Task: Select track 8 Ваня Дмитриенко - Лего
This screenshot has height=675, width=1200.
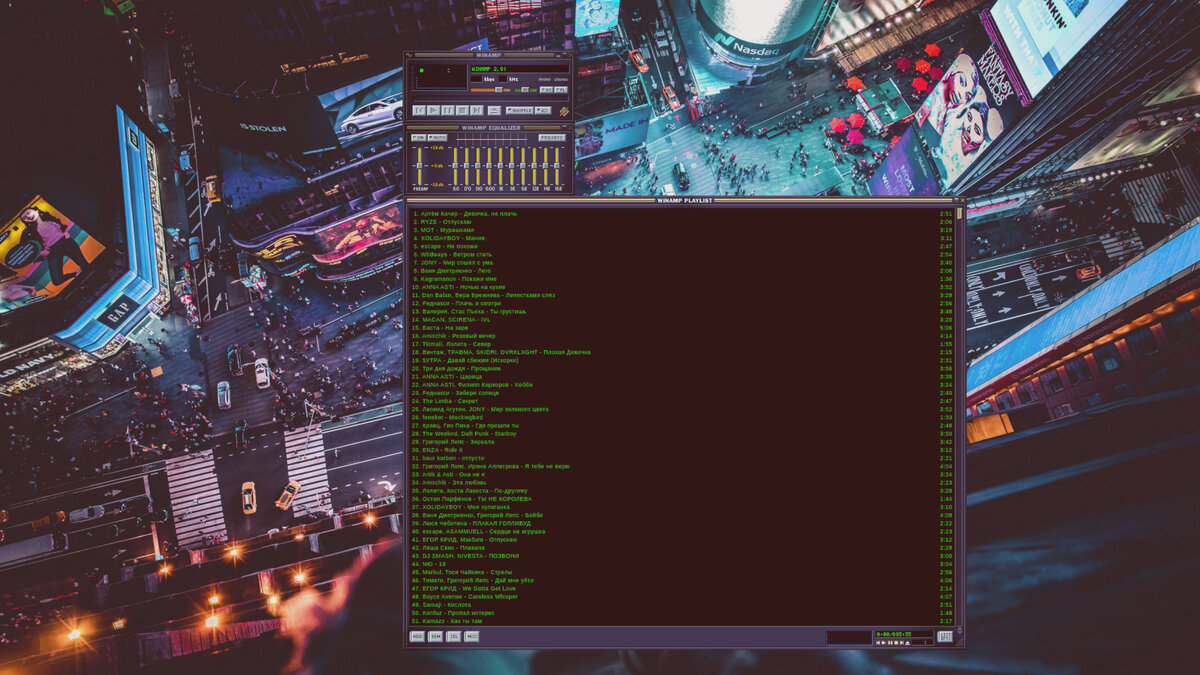Action: tap(682, 271)
